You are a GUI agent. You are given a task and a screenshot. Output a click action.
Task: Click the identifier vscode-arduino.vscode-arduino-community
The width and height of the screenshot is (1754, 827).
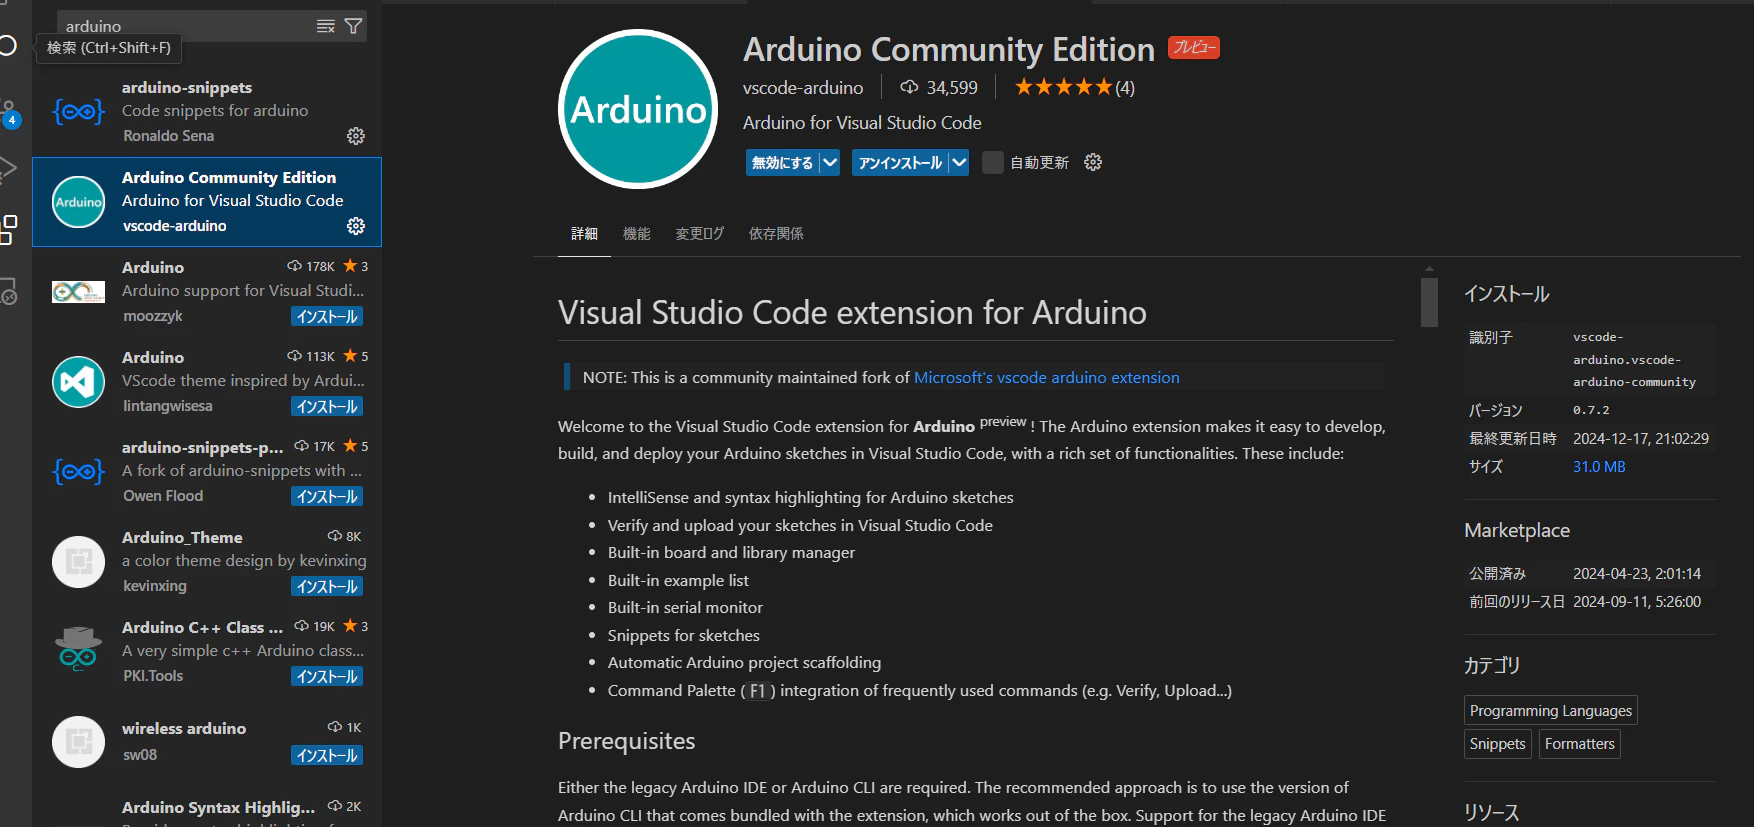1634,359
